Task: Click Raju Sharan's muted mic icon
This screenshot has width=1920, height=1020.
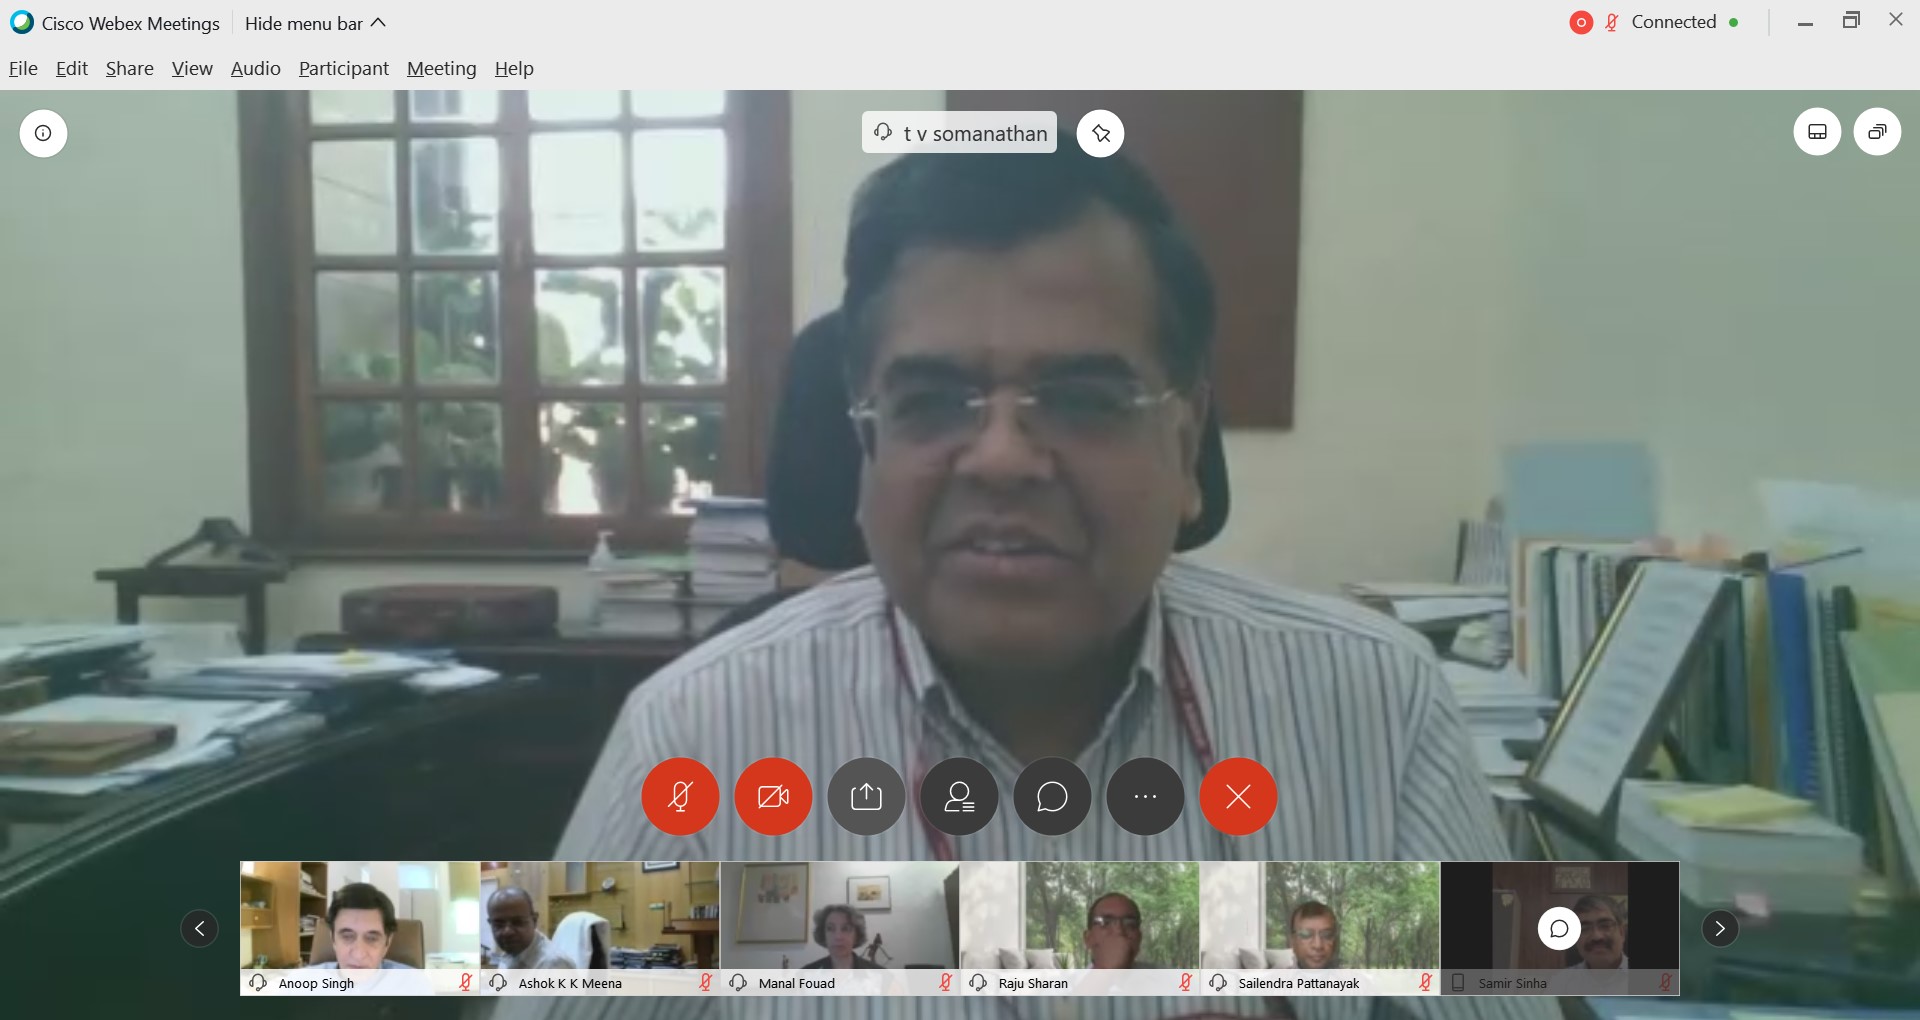Action: point(1185,983)
